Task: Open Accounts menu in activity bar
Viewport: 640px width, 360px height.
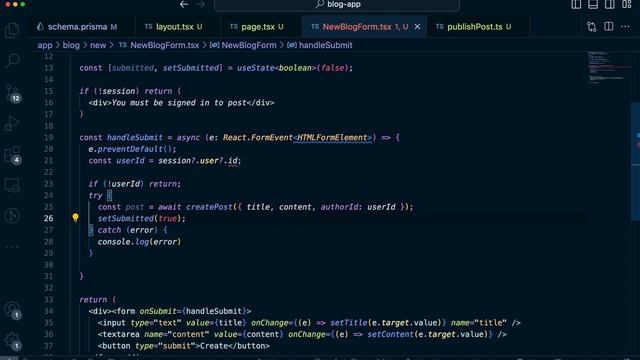Action: coord(12,311)
